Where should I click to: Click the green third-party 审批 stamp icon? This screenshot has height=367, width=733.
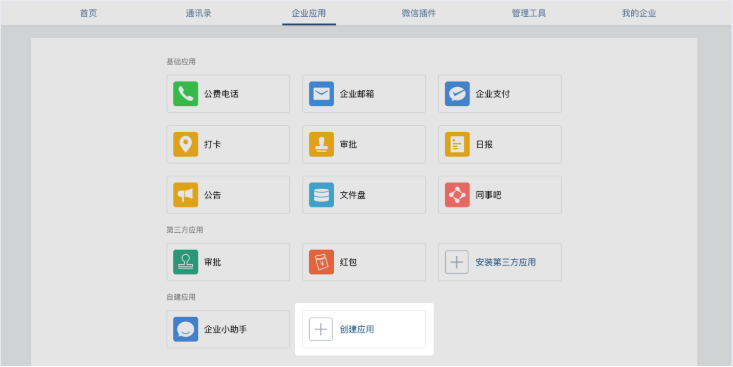coord(186,262)
